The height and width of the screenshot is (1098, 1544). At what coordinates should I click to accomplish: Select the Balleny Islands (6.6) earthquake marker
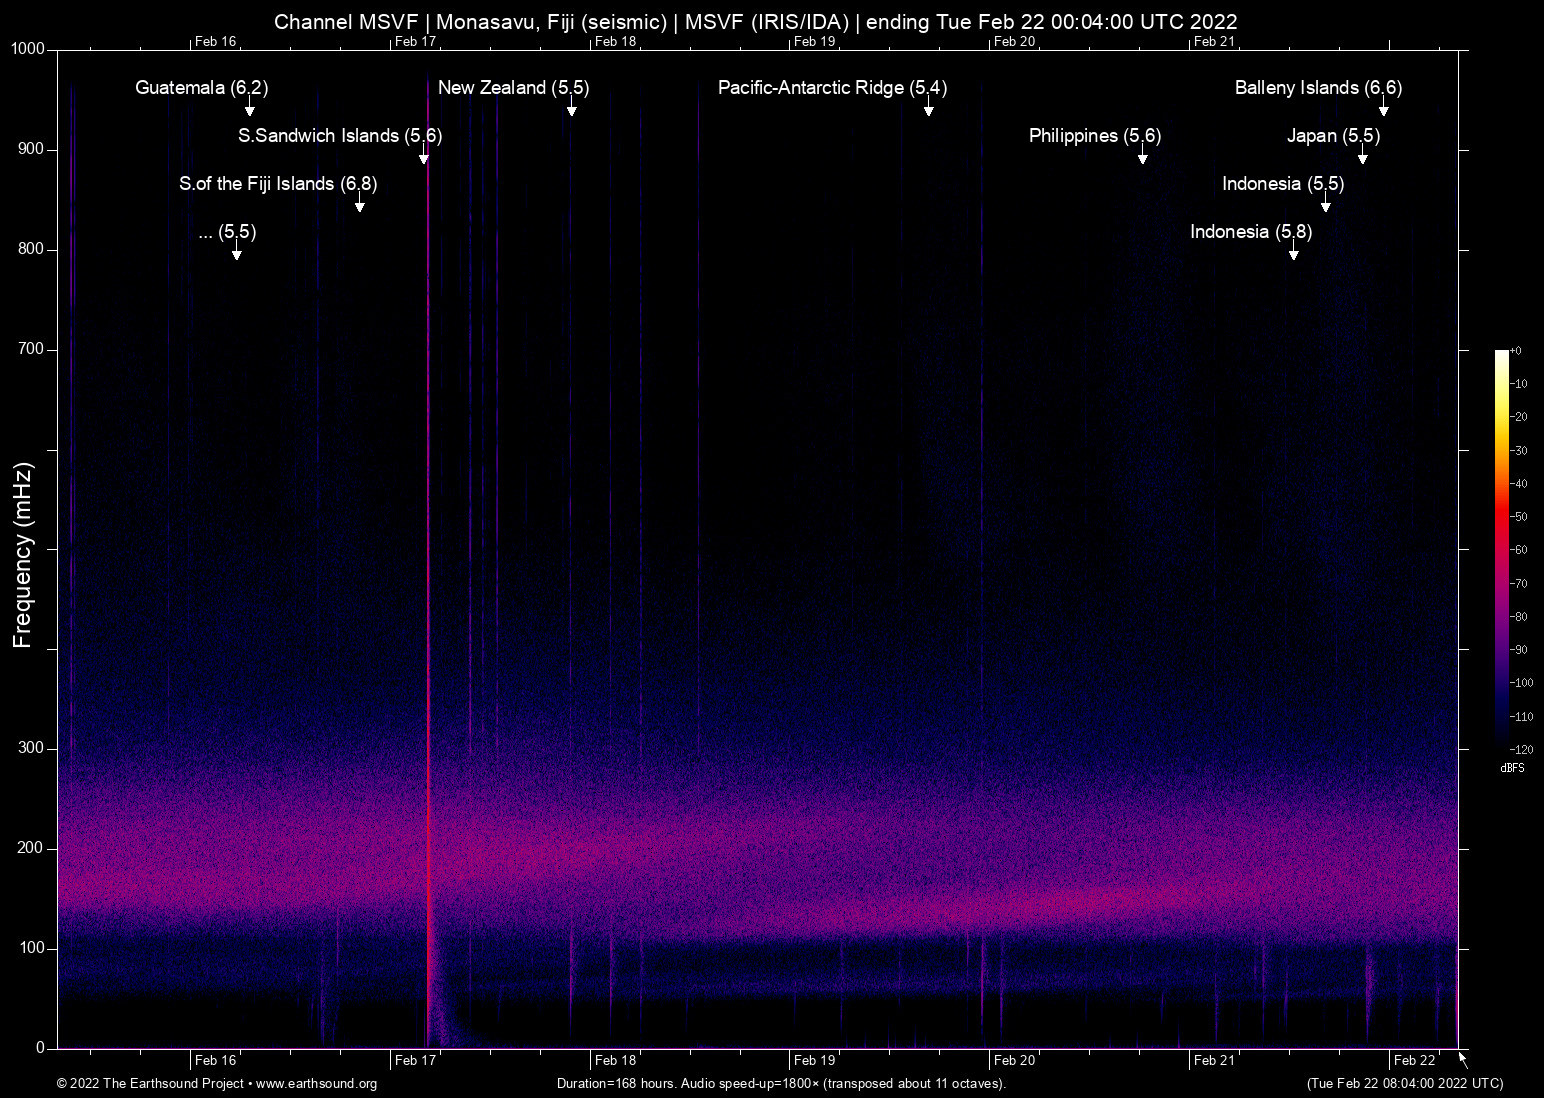click(1384, 112)
